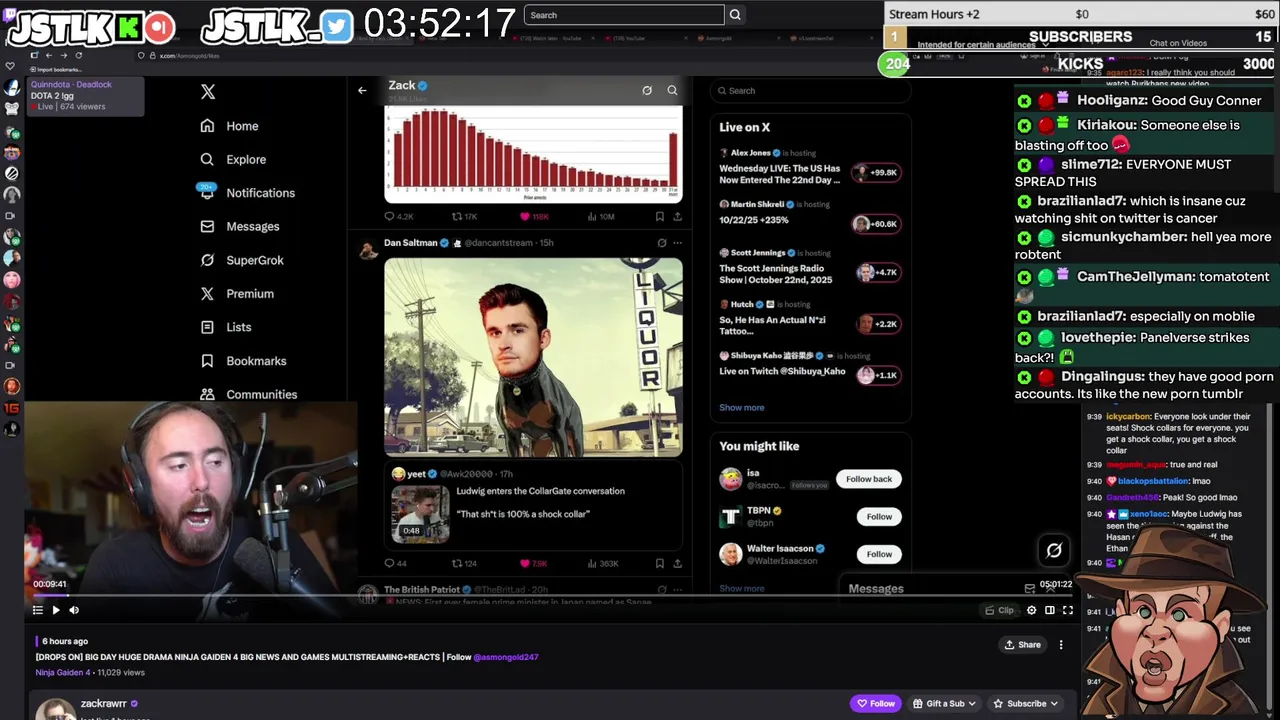Open Scott Jennings Radio Show listing
Viewport: 1280px width, 720px height.
(x=810, y=265)
